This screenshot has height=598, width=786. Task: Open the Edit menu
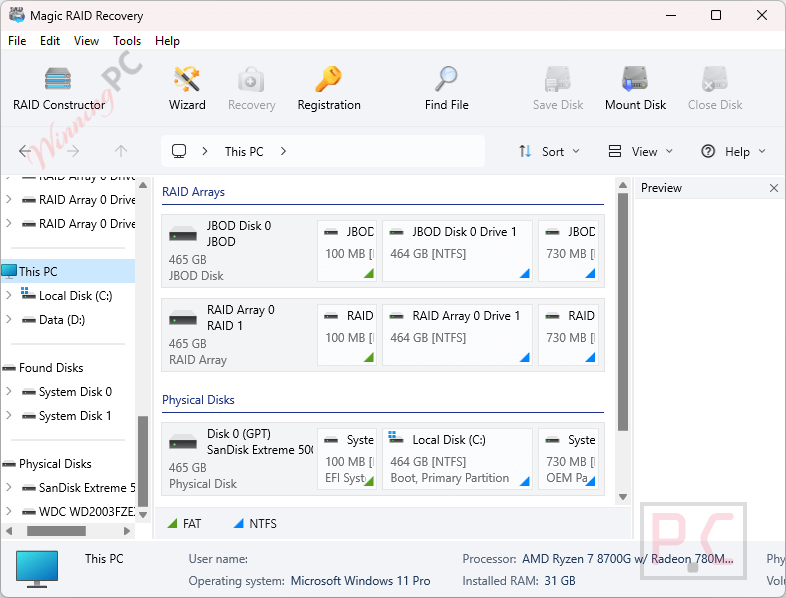pos(50,41)
